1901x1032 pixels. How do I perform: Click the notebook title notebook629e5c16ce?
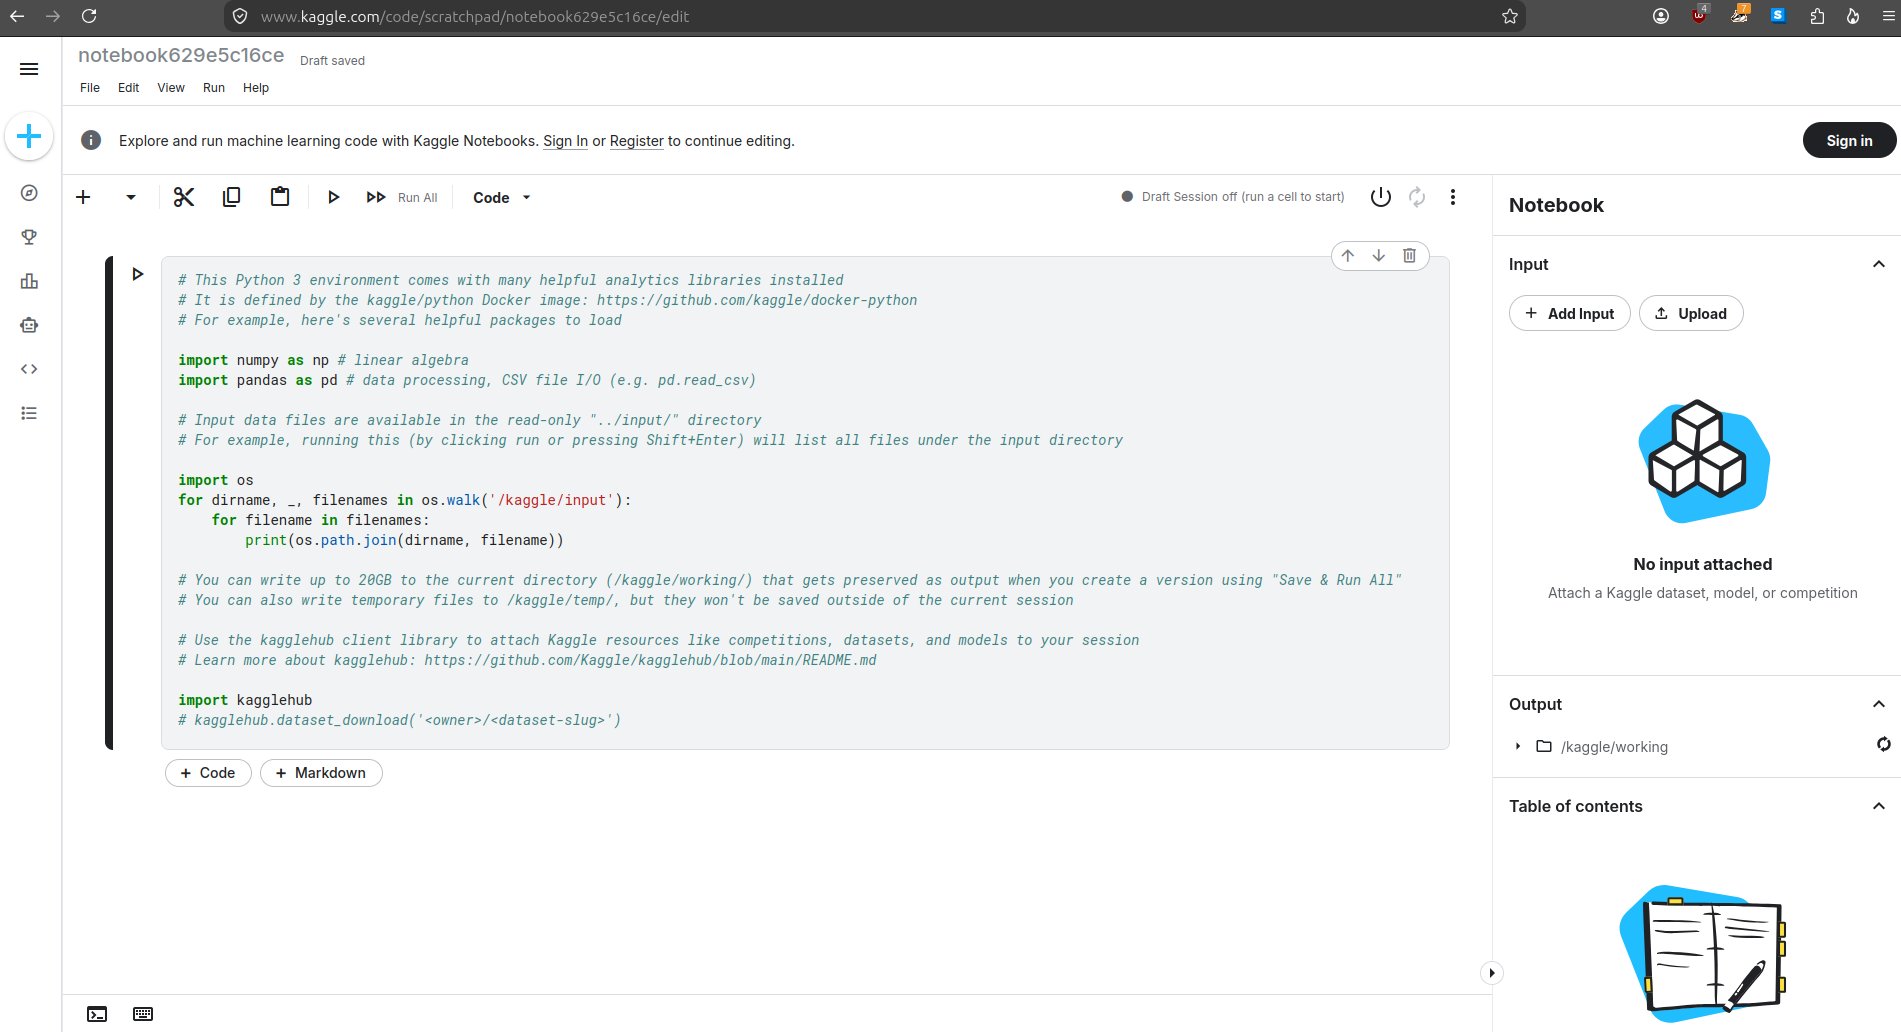pos(181,55)
